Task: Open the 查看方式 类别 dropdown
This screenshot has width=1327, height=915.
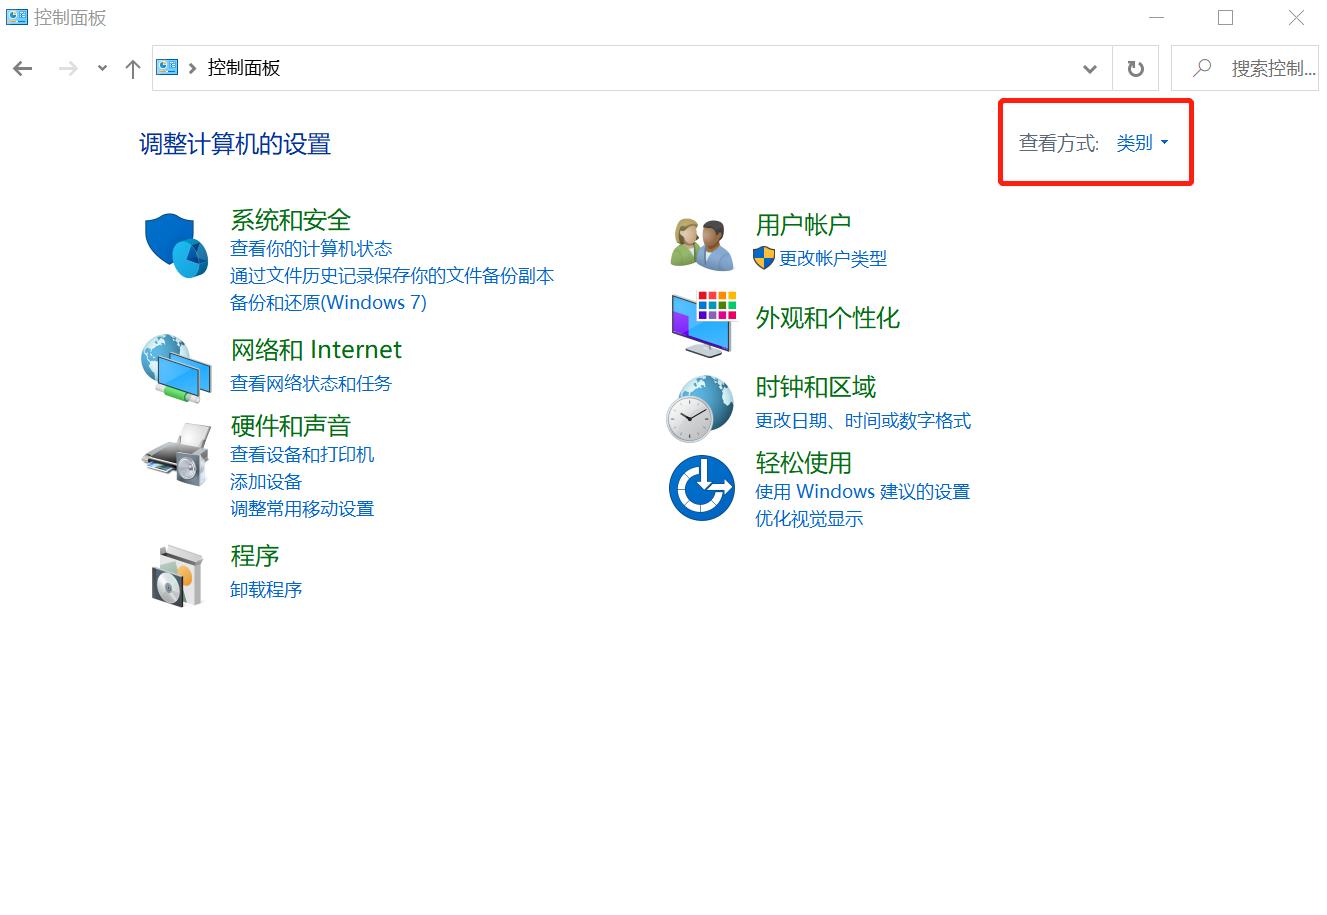Action: click(x=1141, y=142)
